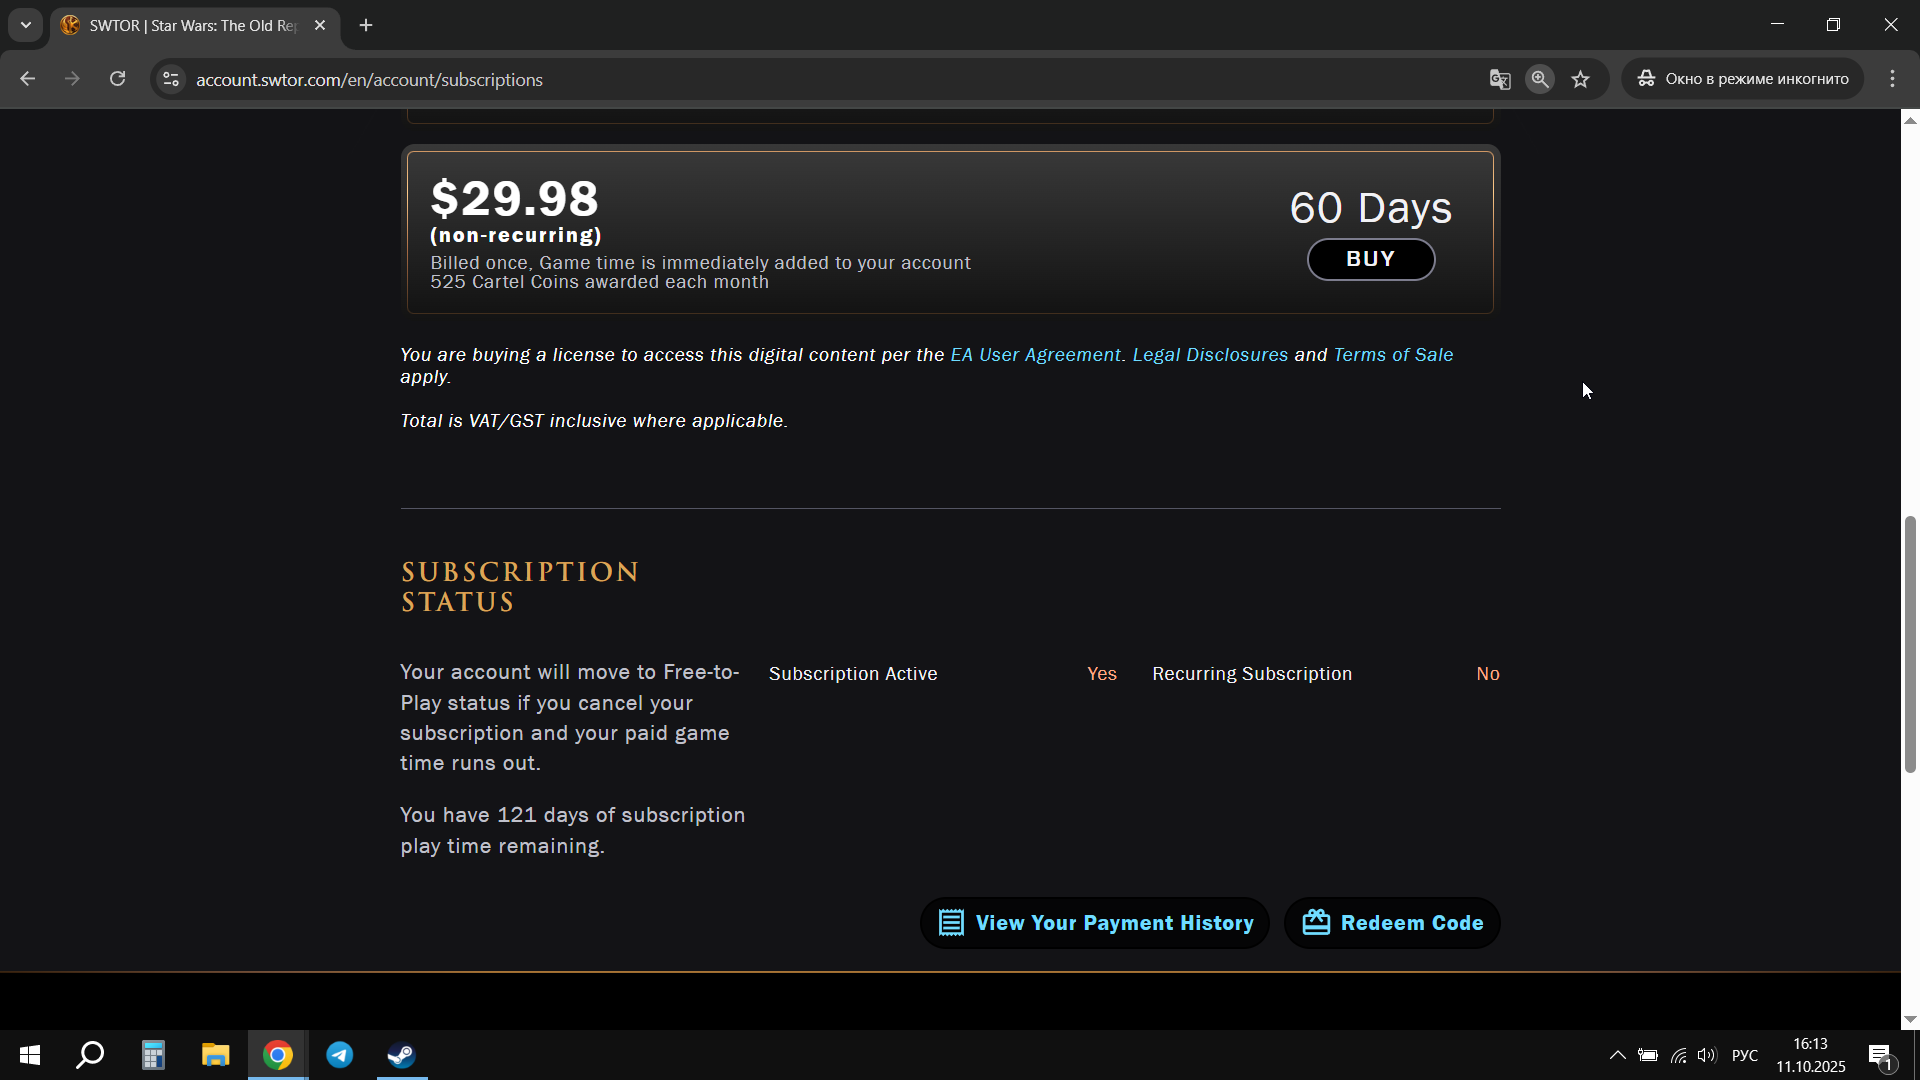Open the EA User Agreement link
Image resolution: width=1920 pixels, height=1080 pixels.
pyautogui.click(x=1035, y=355)
